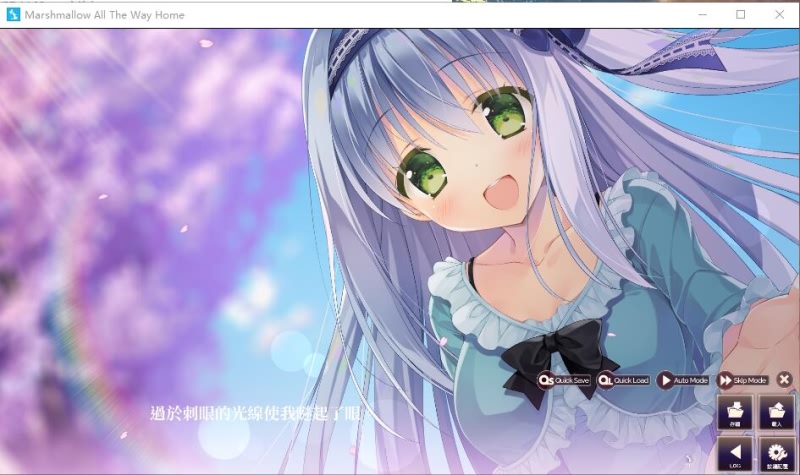Open the gear settings button
This screenshot has width=800, height=475.
[x=777, y=453]
